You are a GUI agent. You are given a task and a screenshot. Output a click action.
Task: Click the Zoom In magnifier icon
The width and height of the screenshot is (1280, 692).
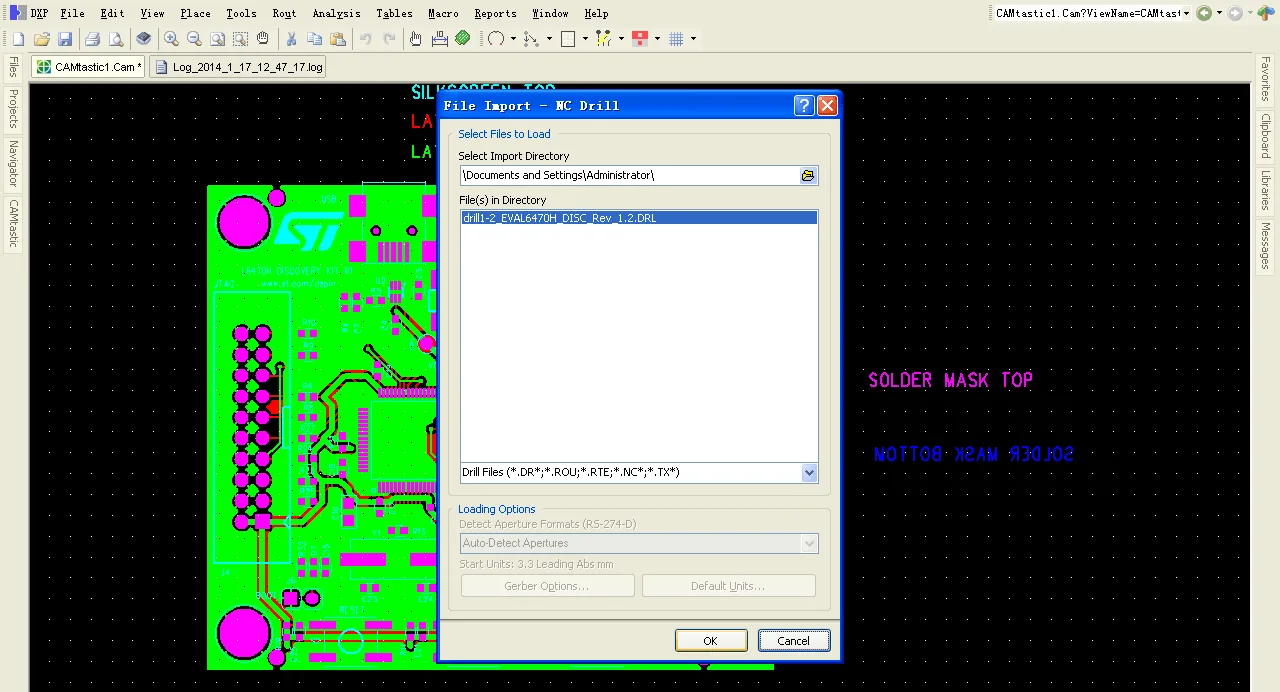pos(171,39)
